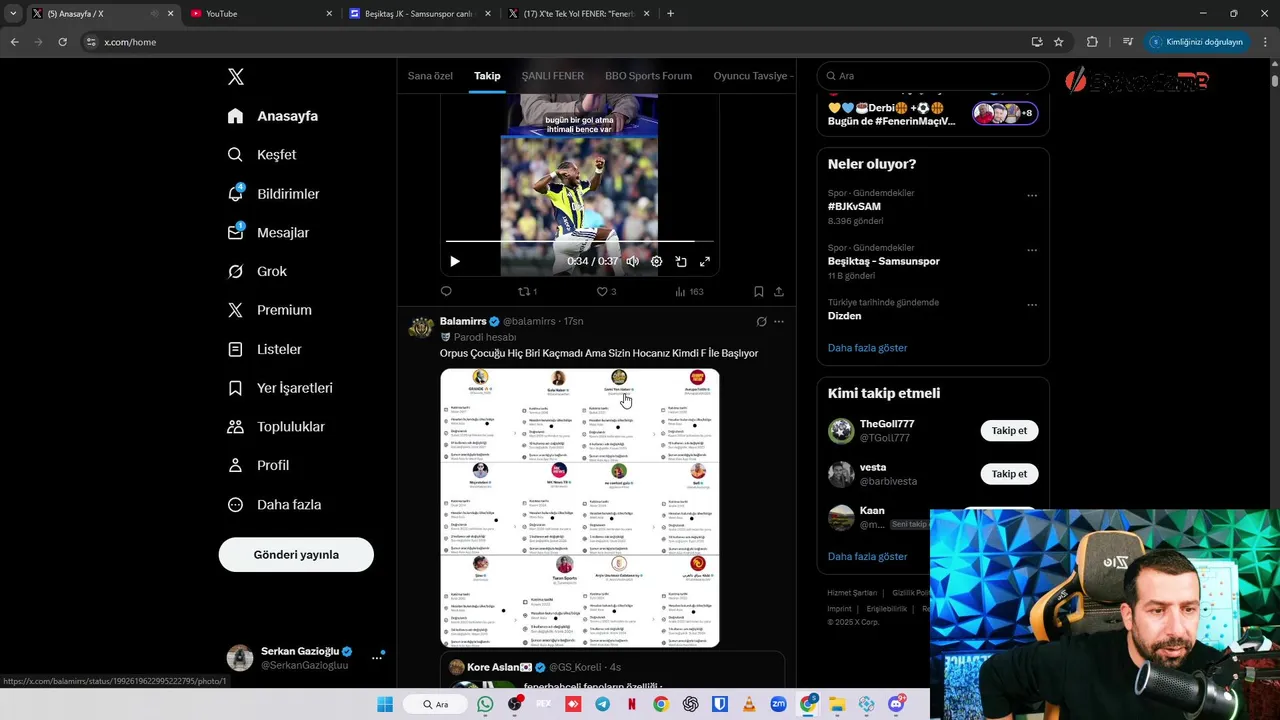1280x720 pixels.
Task: Switch to the Sana özel tab
Action: click(x=430, y=76)
